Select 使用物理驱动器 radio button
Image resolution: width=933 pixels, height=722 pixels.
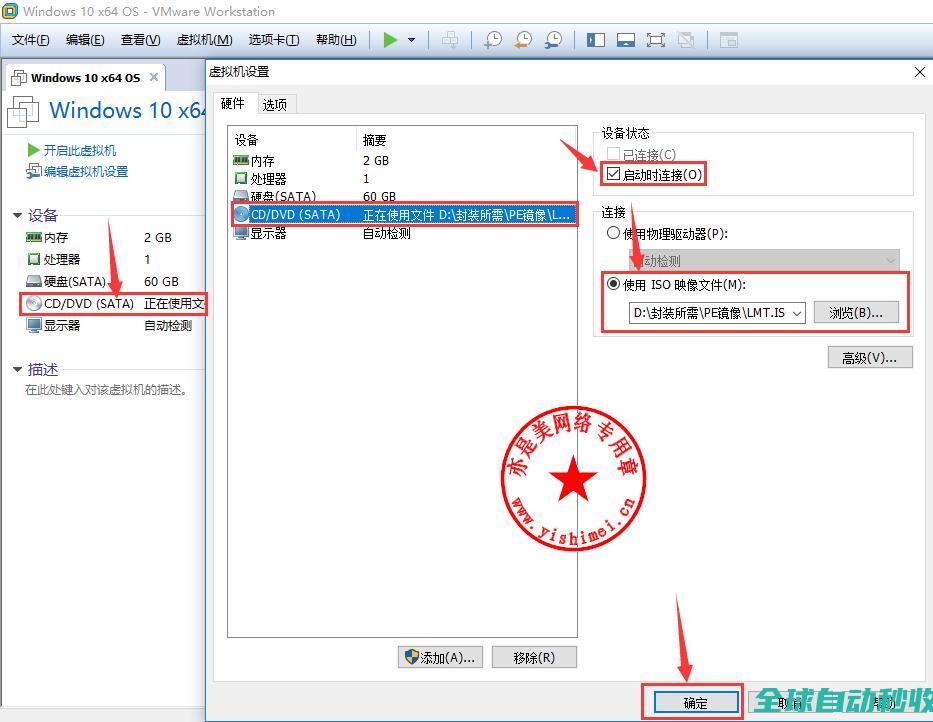[x=614, y=233]
